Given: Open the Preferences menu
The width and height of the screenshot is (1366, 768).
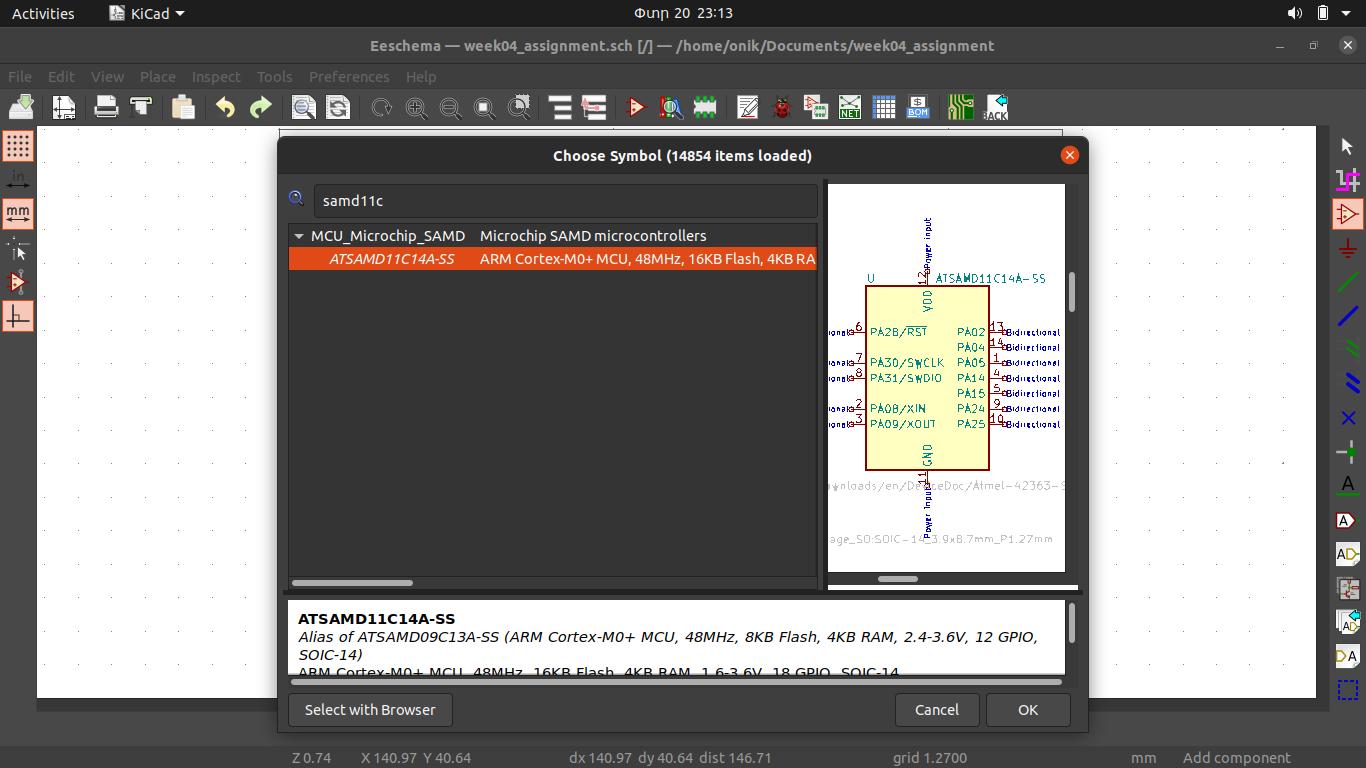Looking at the screenshot, I should tap(349, 76).
